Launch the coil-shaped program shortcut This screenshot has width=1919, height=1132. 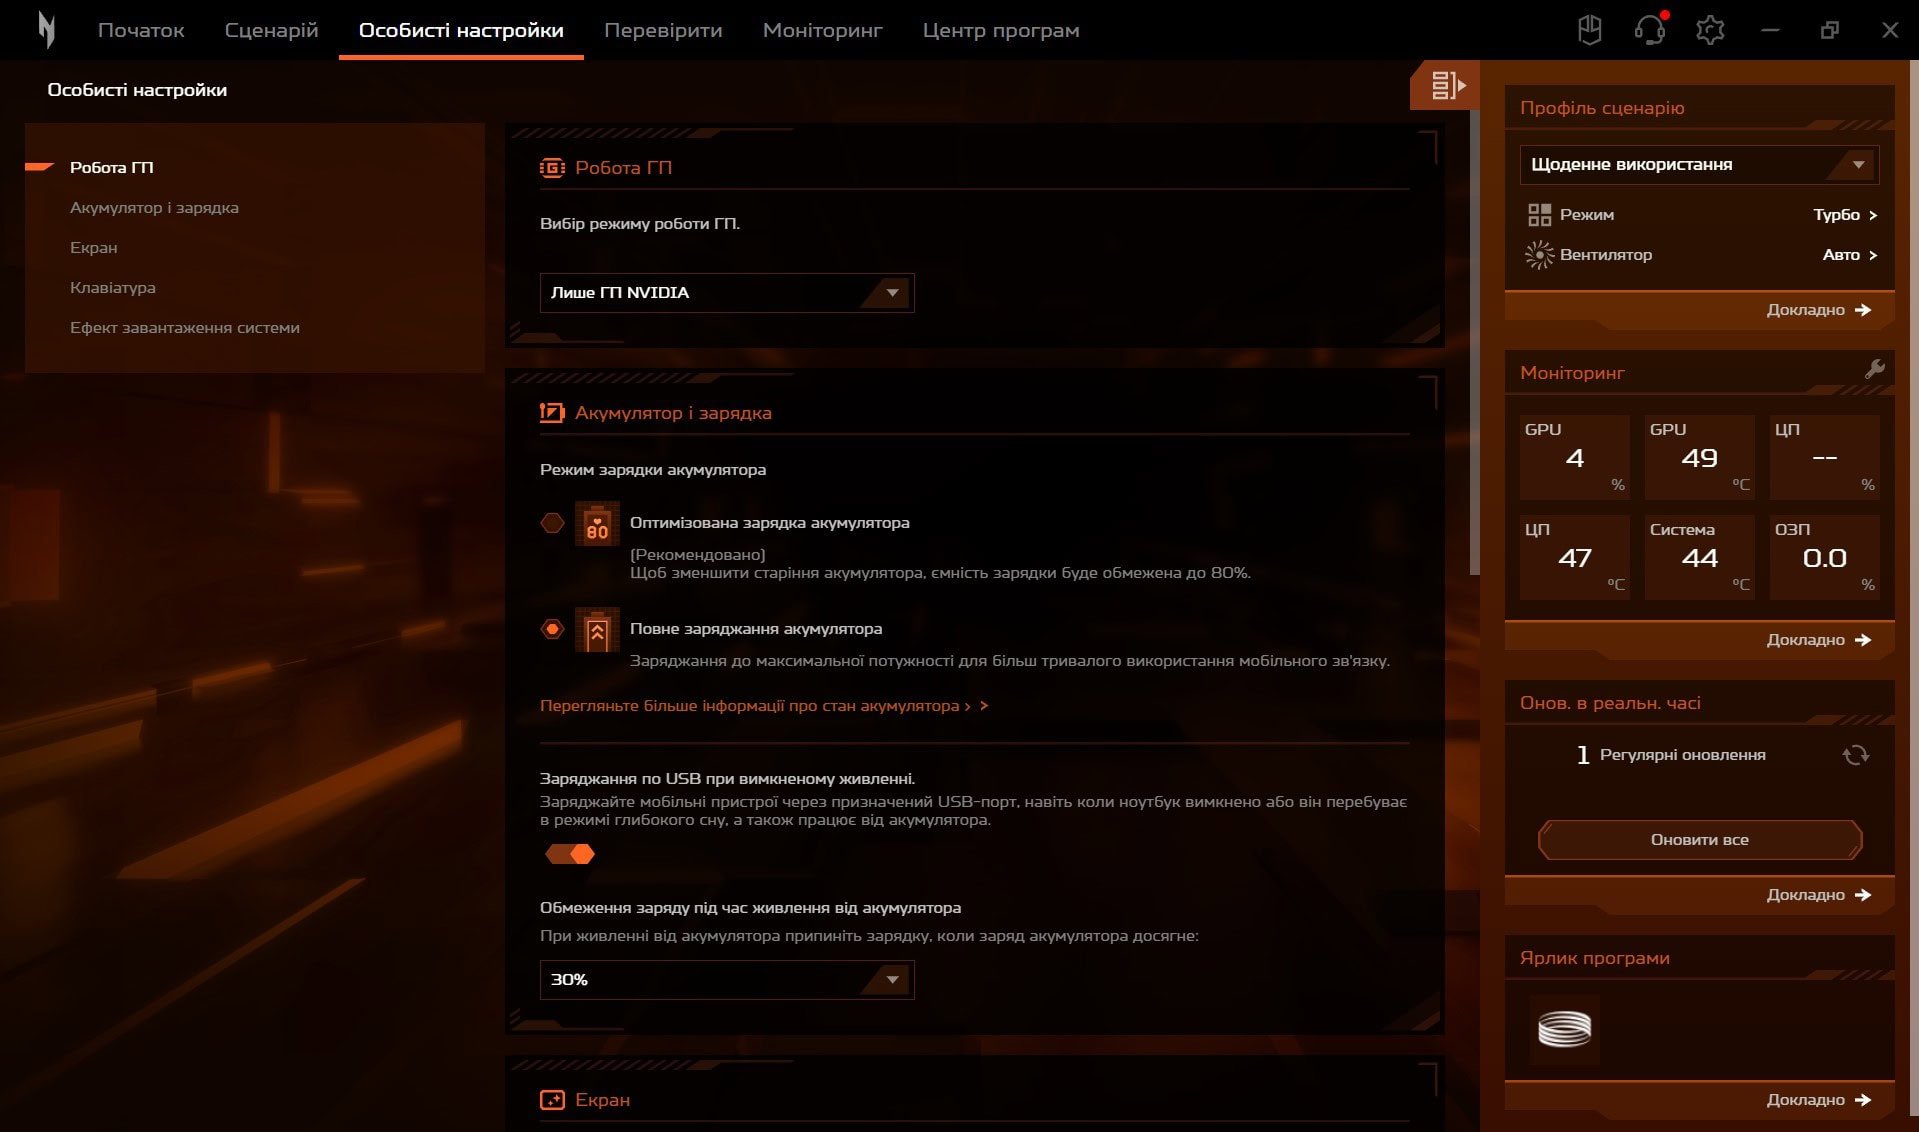pos(1564,1029)
